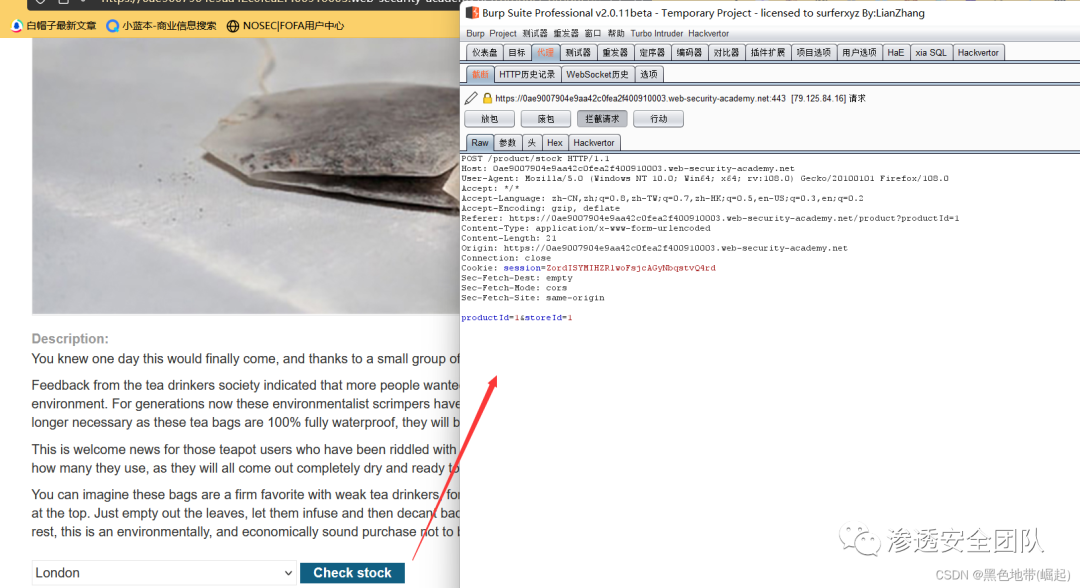Switch to the 用户选项 tab
Screen dimensions: 1080x588
point(859,52)
